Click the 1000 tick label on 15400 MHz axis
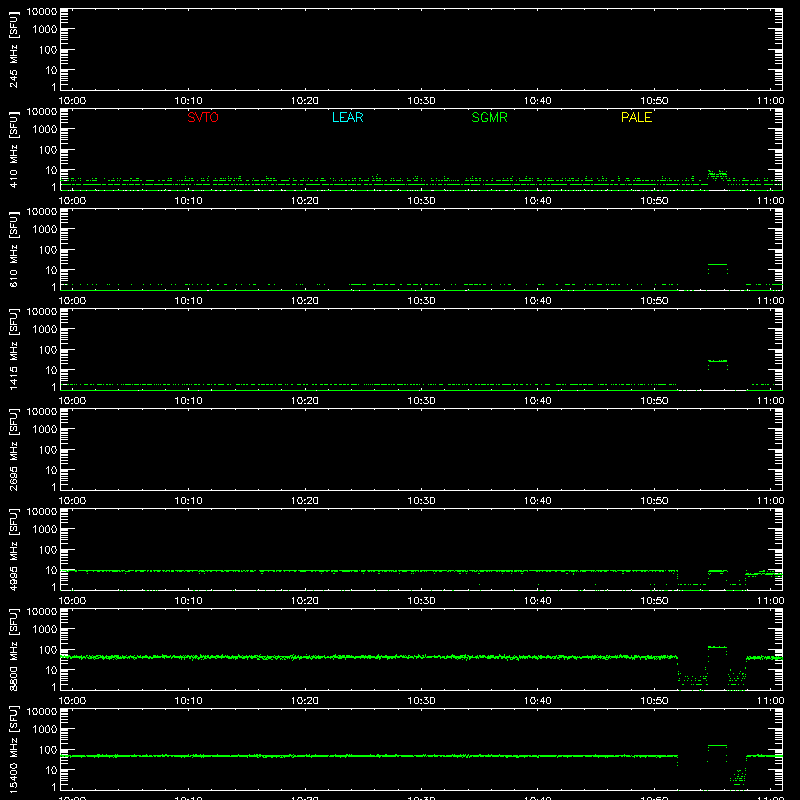This screenshot has height=800, width=800. point(45,730)
